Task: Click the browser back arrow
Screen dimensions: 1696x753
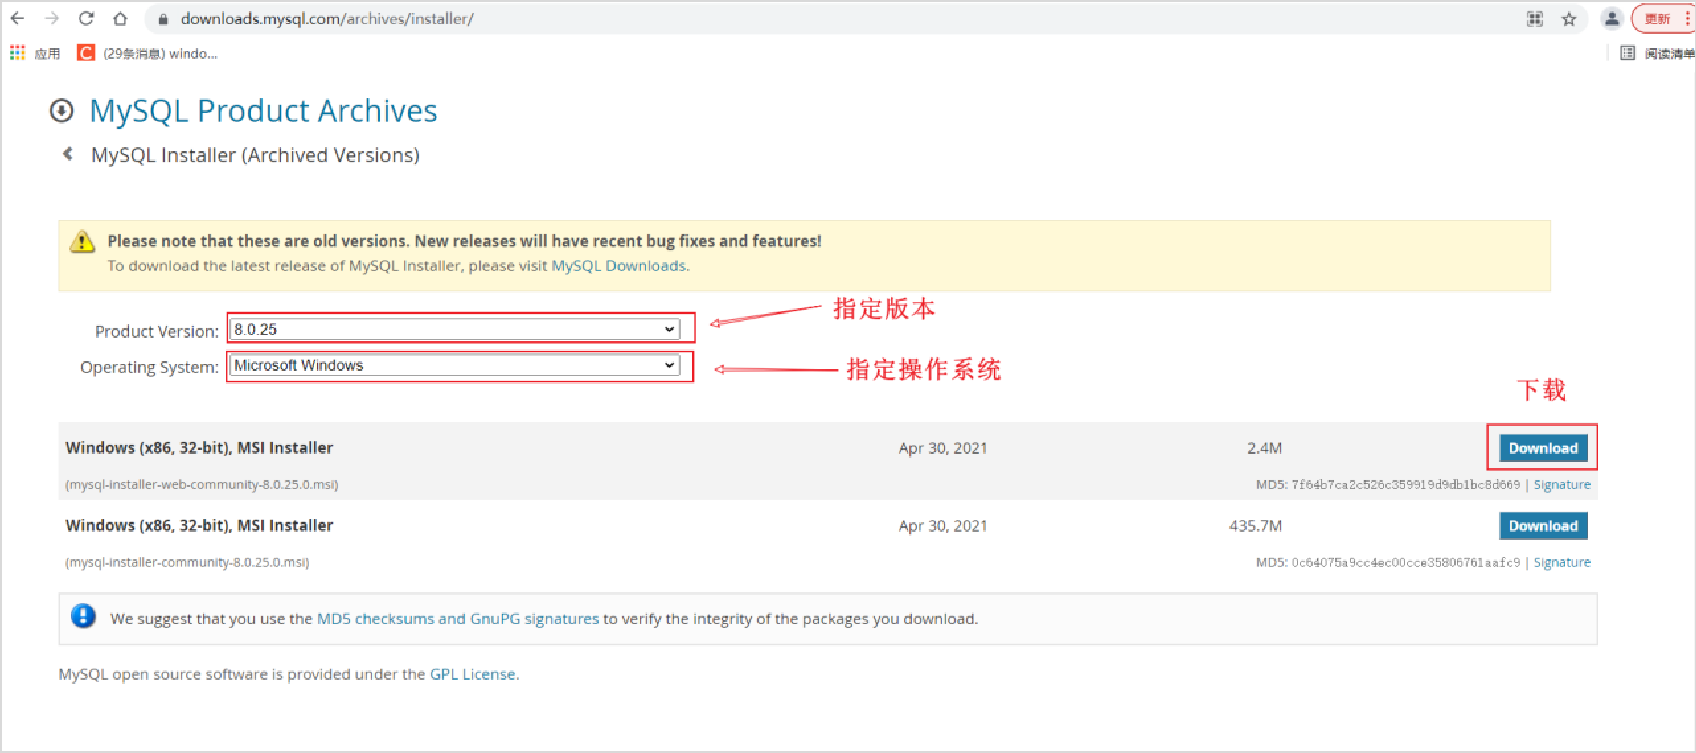Action: click(17, 18)
